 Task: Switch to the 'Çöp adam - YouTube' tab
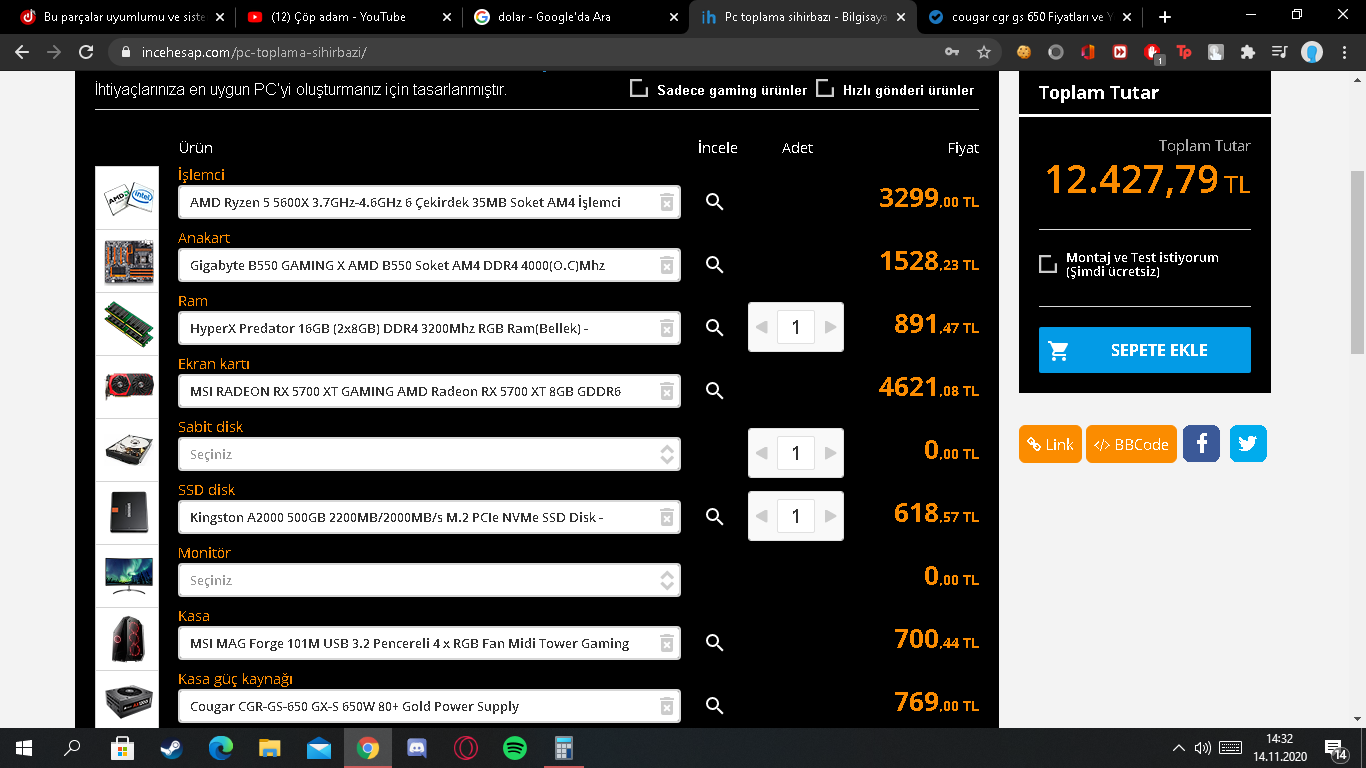(348, 17)
